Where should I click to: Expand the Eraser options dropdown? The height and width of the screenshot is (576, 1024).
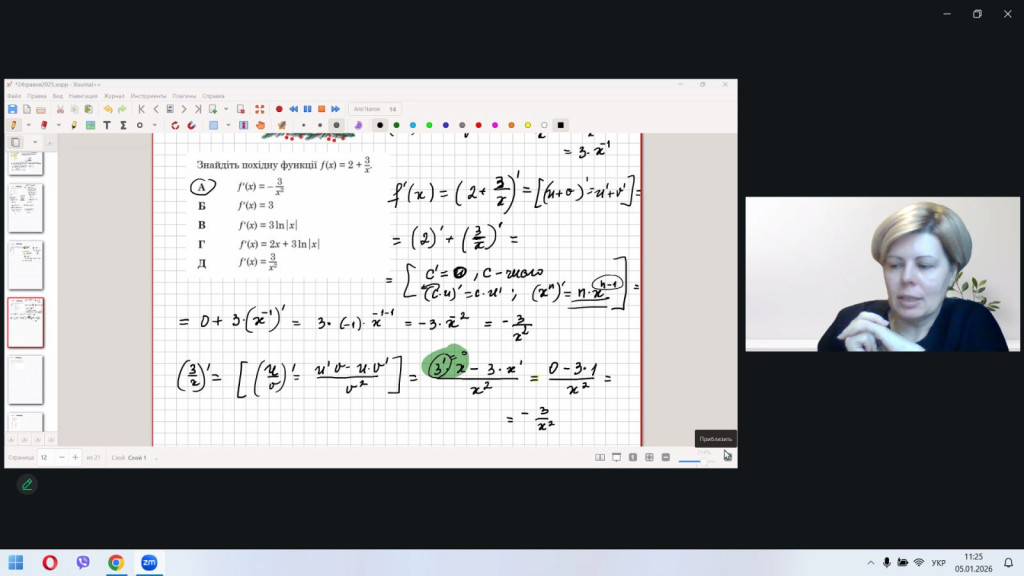59,125
